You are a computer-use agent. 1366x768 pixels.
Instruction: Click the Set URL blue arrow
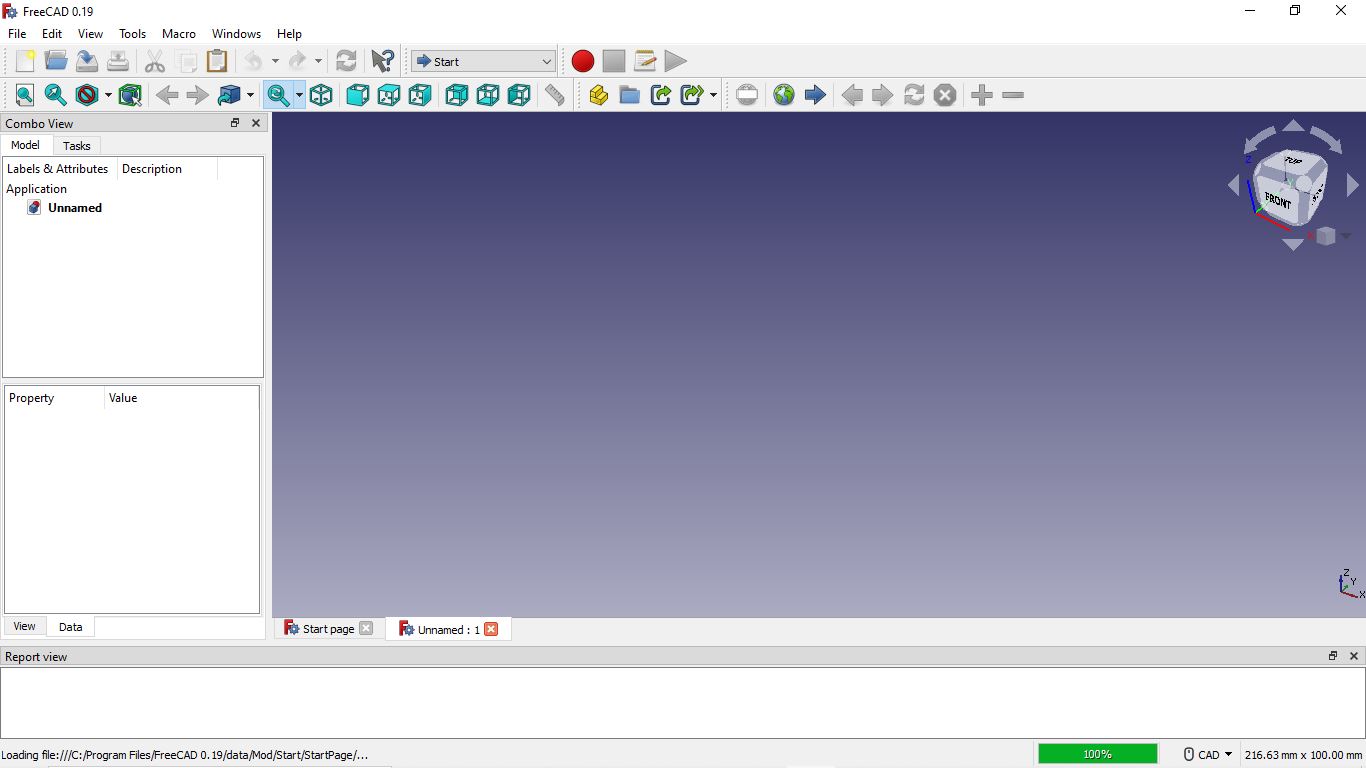[x=815, y=95]
